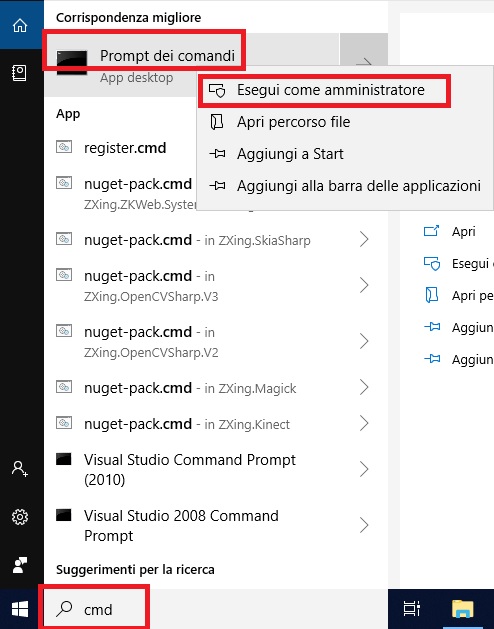Click the register.cmd file icon
494x629 pixels.
coord(64,147)
